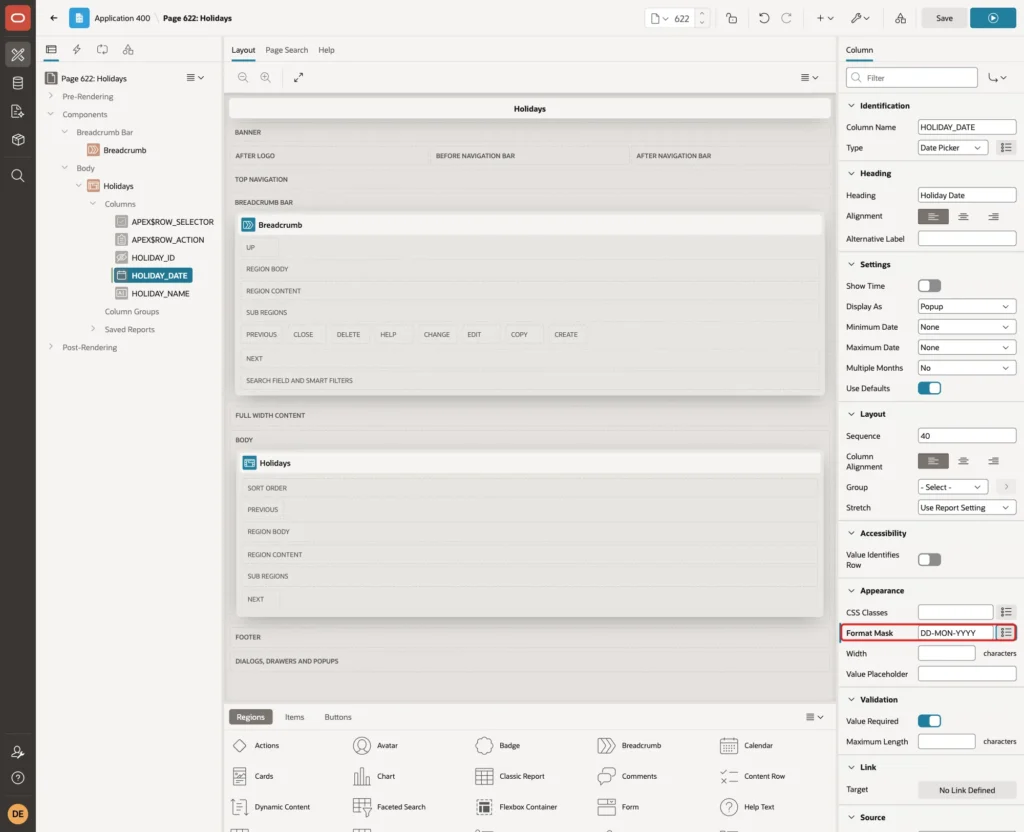
Task: Switch gallery to Items tab
Action: [x=295, y=717]
